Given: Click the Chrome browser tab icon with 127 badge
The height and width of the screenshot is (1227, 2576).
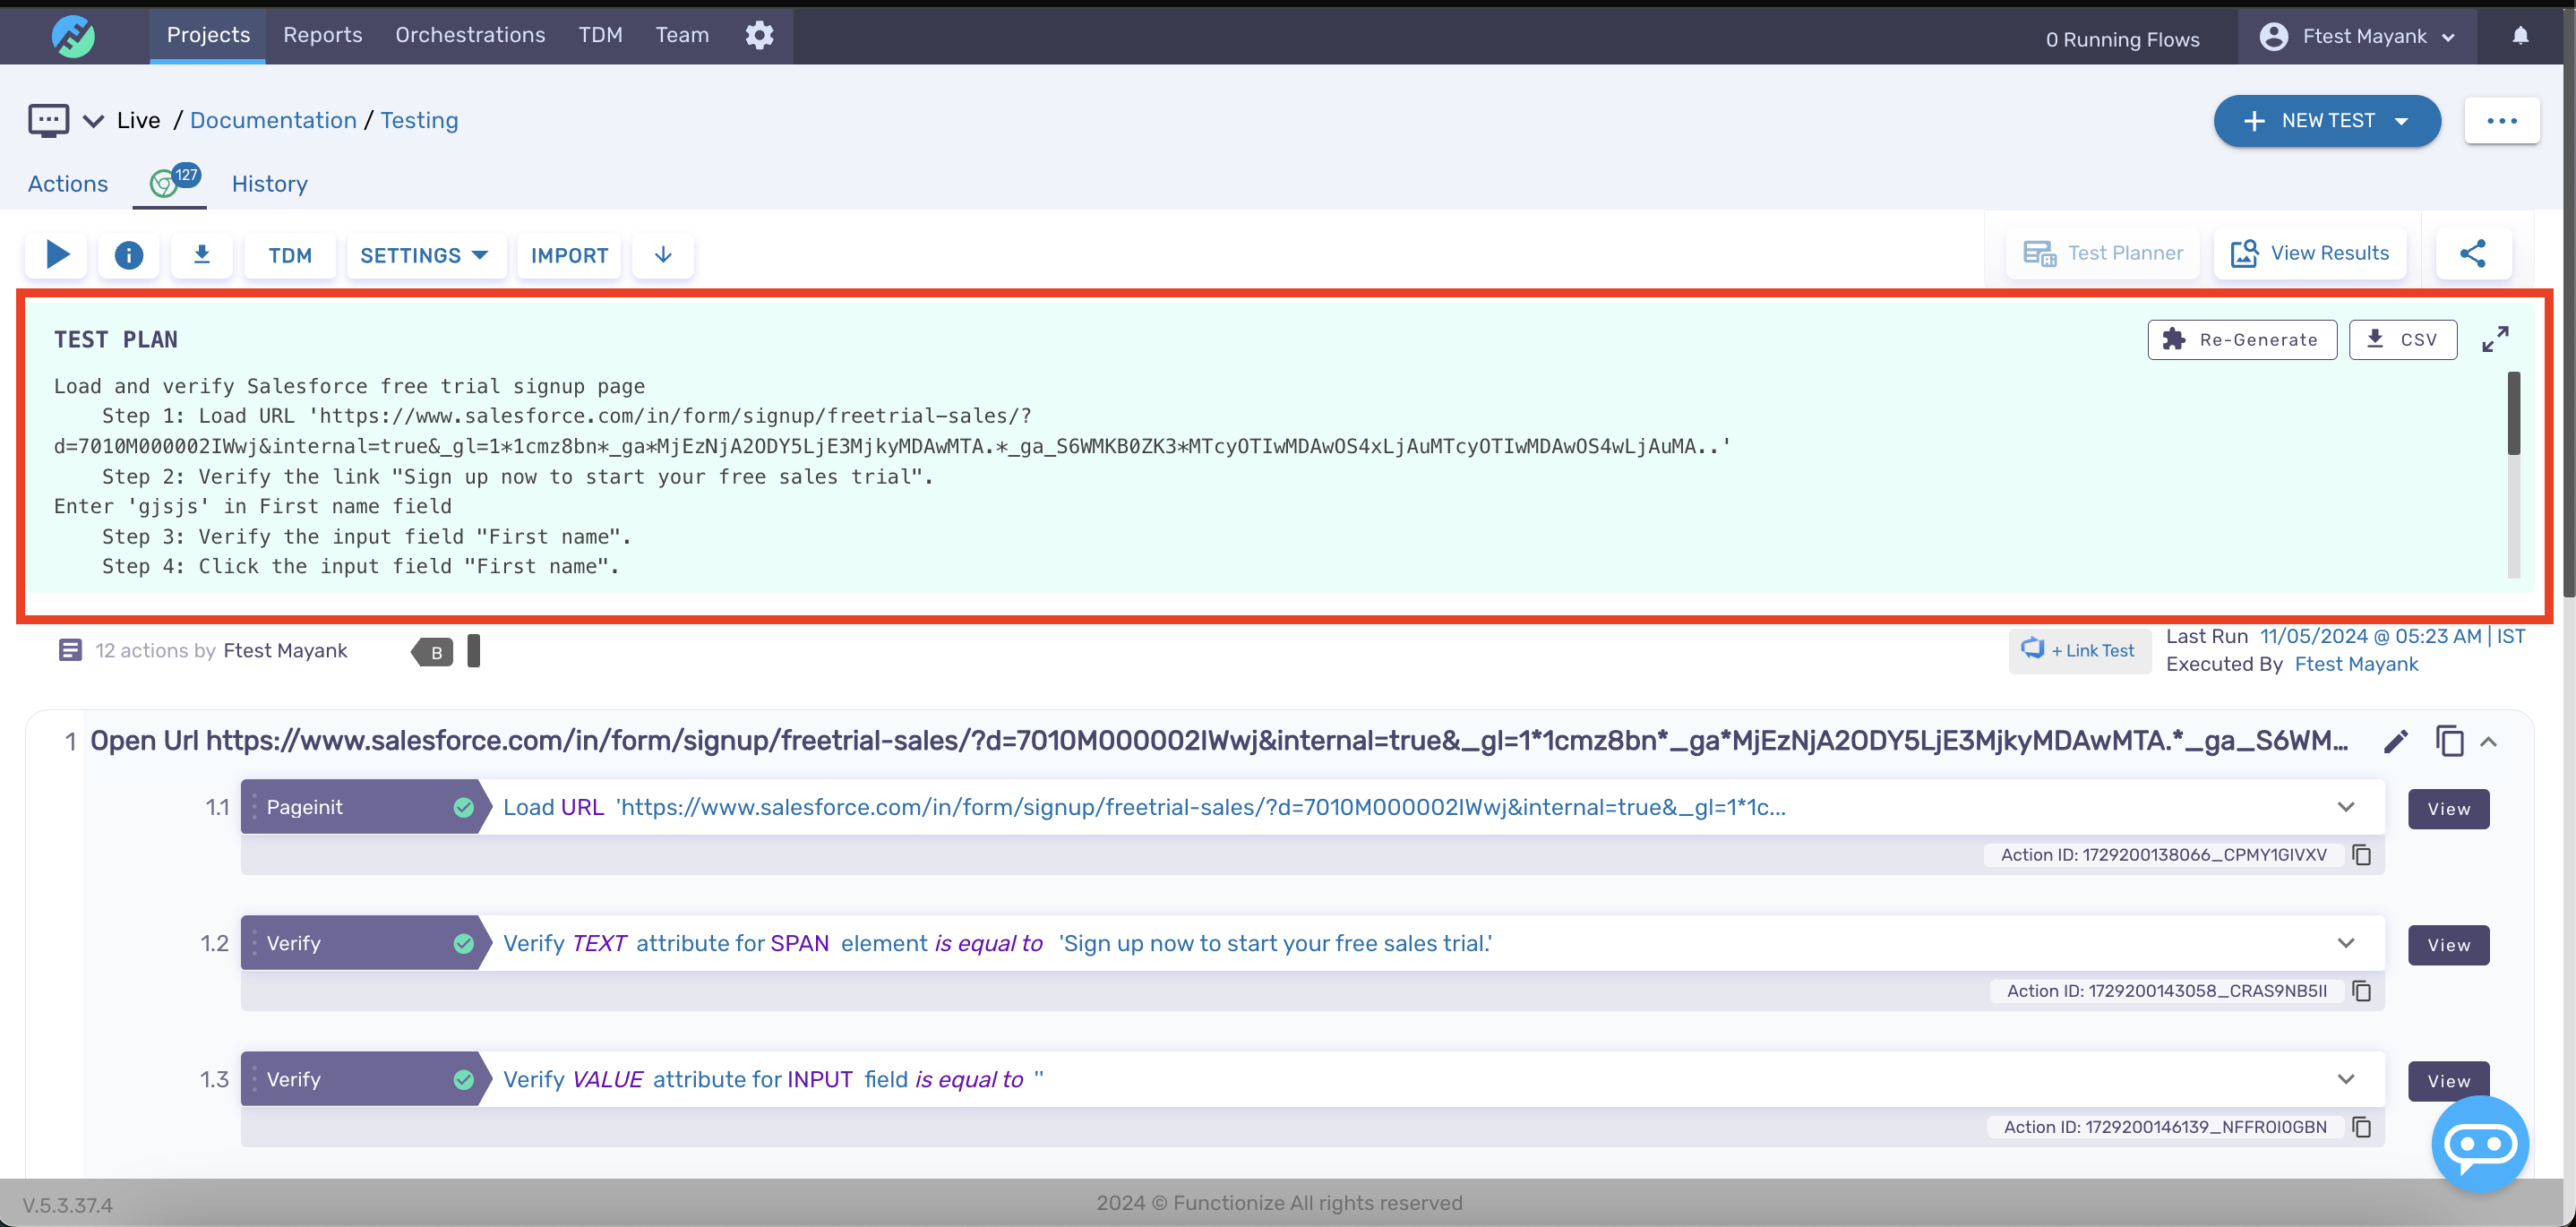Looking at the screenshot, I should (x=170, y=182).
